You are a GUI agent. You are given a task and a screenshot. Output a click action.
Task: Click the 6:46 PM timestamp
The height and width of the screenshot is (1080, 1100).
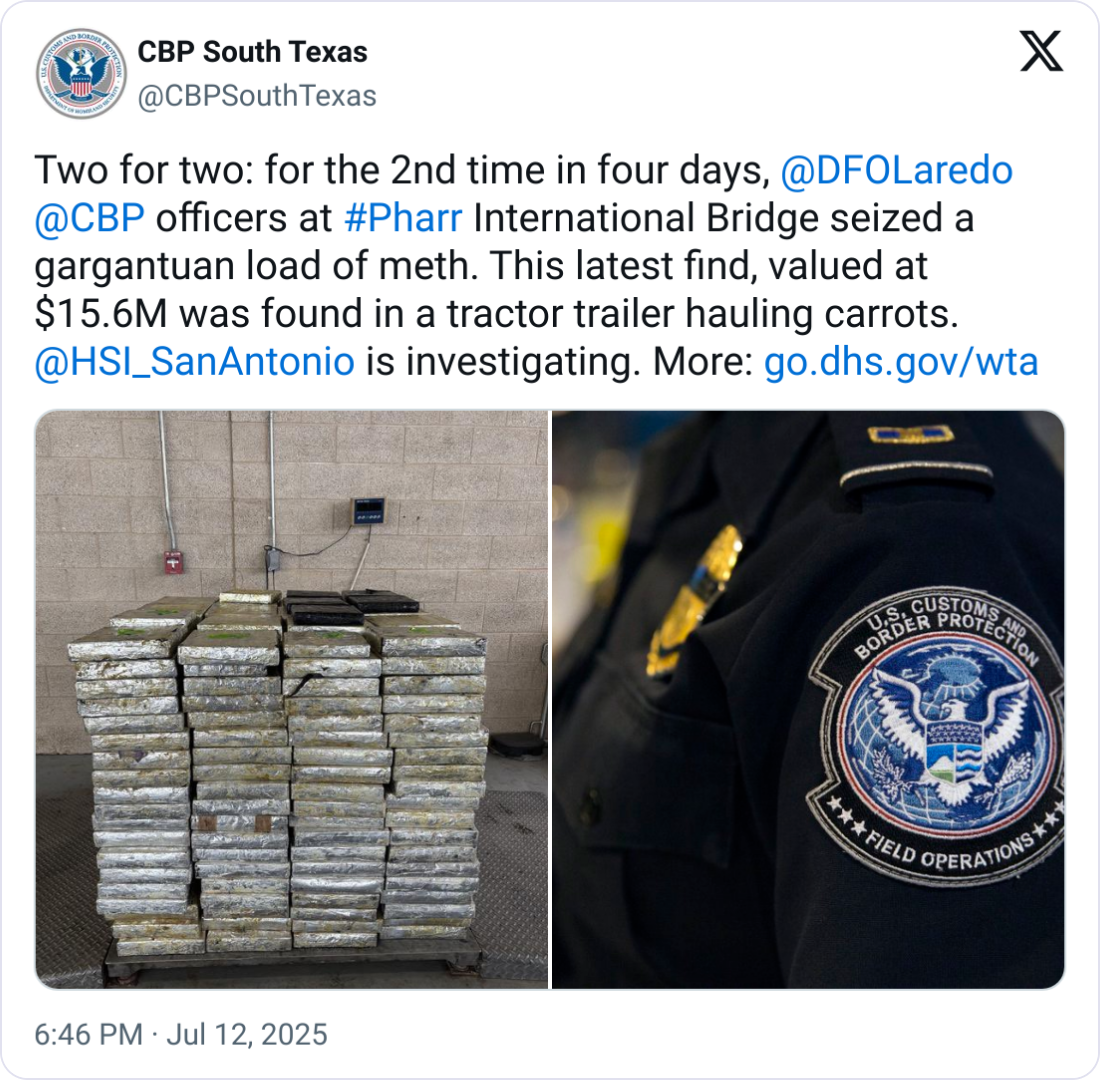[88, 1035]
